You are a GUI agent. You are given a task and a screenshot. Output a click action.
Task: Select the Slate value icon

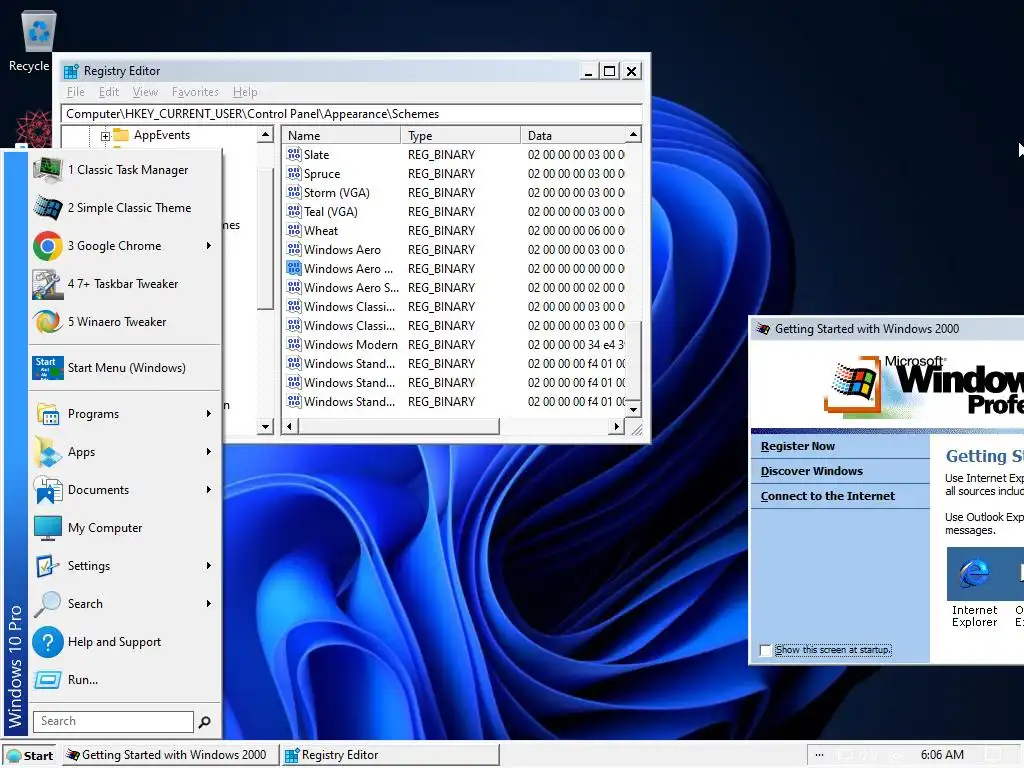(294, 155)
